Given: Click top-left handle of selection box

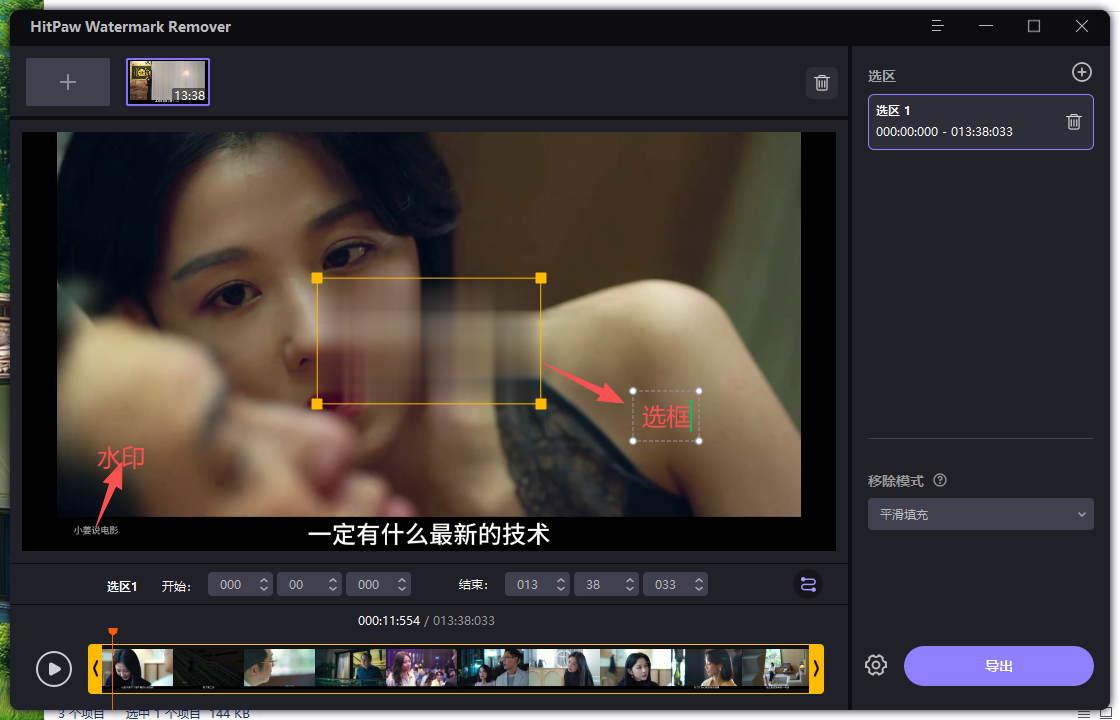Looking at the screenshot, I should coord(317,278).
